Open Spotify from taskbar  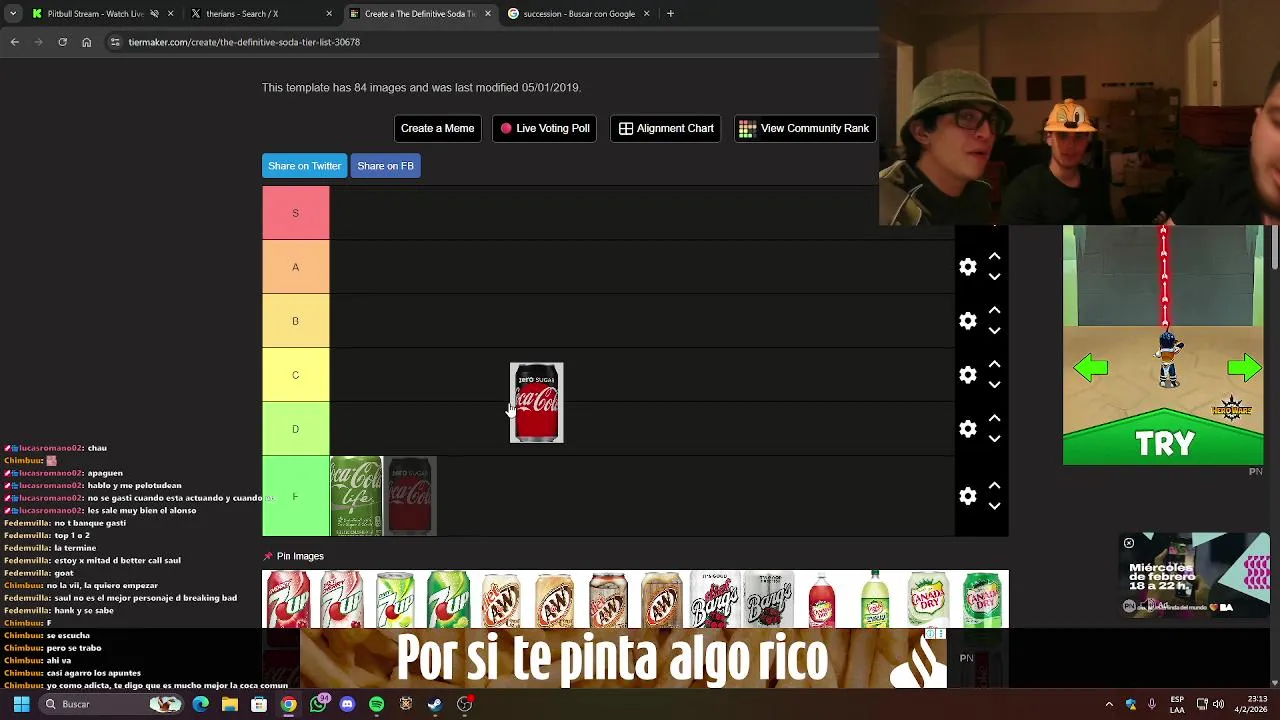(376, 704)
